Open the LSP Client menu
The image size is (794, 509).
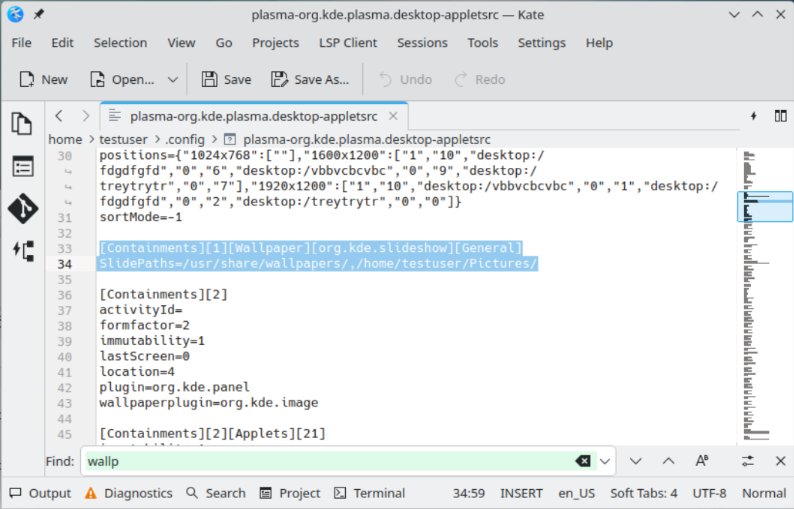tap(348, 43)
